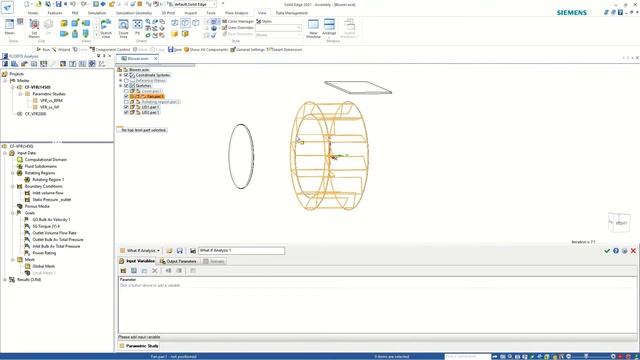Select the VFR_vs_RPM parametric study
This screenshot has height=360, width=640.
pos(51,100)
